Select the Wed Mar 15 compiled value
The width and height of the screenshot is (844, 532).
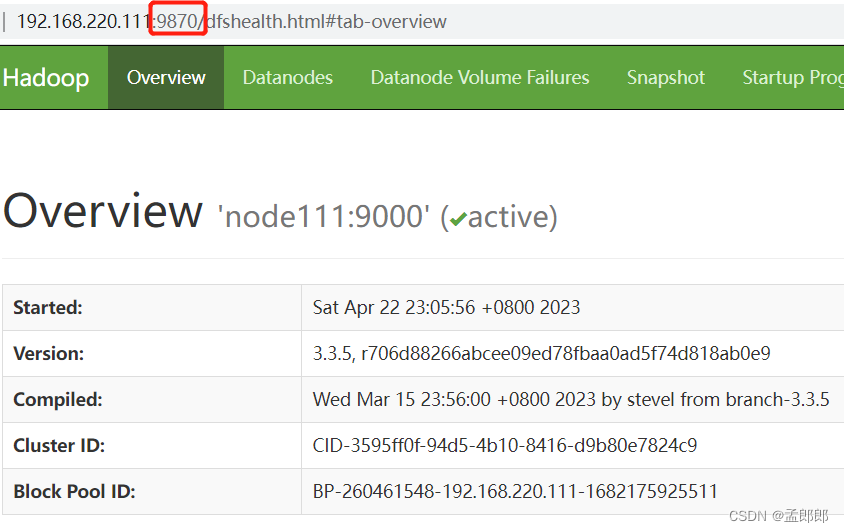571,399
